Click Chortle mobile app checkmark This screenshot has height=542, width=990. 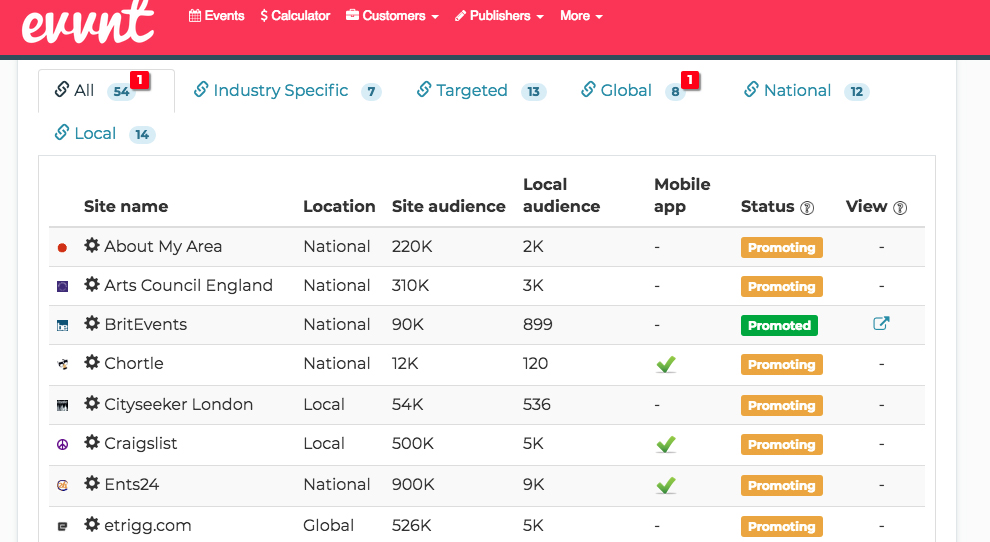(x=666, y=364)
